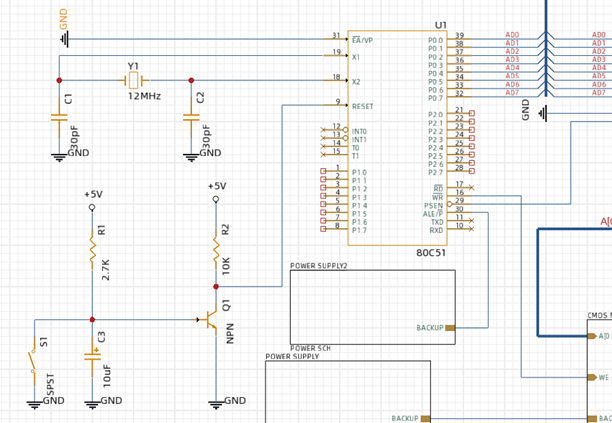612x423 pixels.
Task: Select the POWER SUPPLY2 sheet block
Action: 371,307
